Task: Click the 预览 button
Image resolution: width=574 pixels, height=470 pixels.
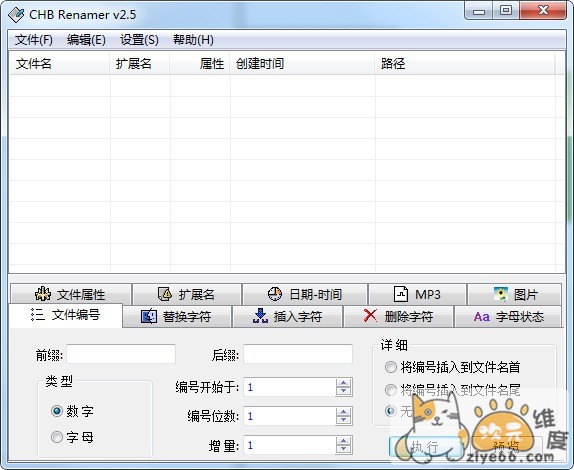Action: coord(506,447)
